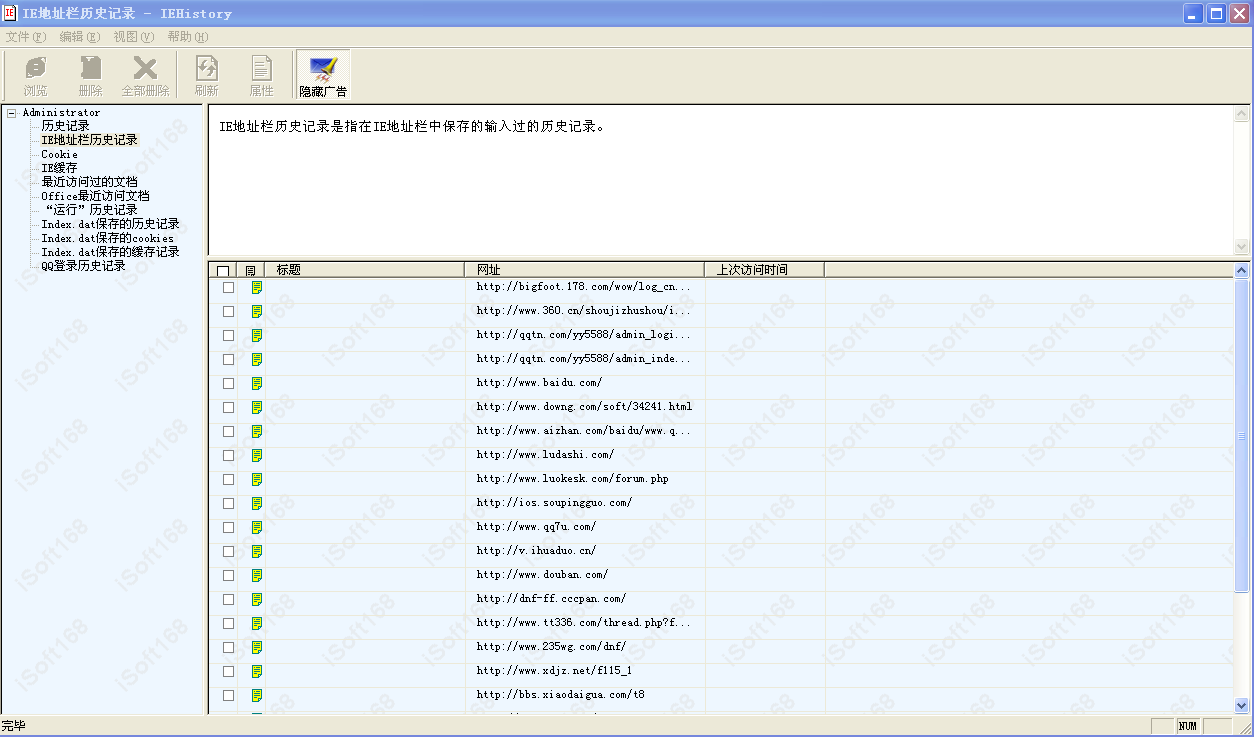Click the note icon for ios.soupingguo.com row
The width and height of the screenshot is (1254, 737).
click(x=257, y=503)
